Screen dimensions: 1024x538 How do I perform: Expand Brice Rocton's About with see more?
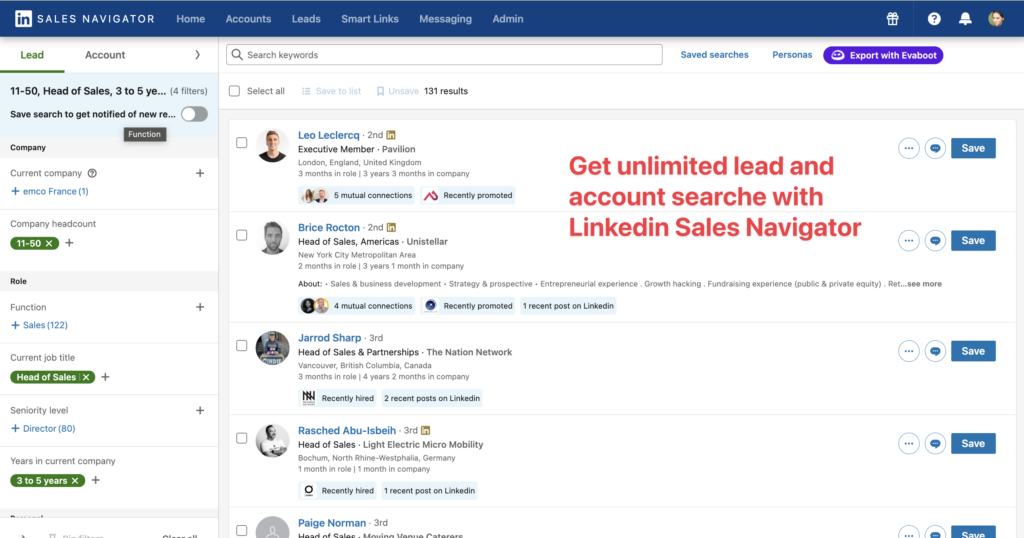pos(923,284)
